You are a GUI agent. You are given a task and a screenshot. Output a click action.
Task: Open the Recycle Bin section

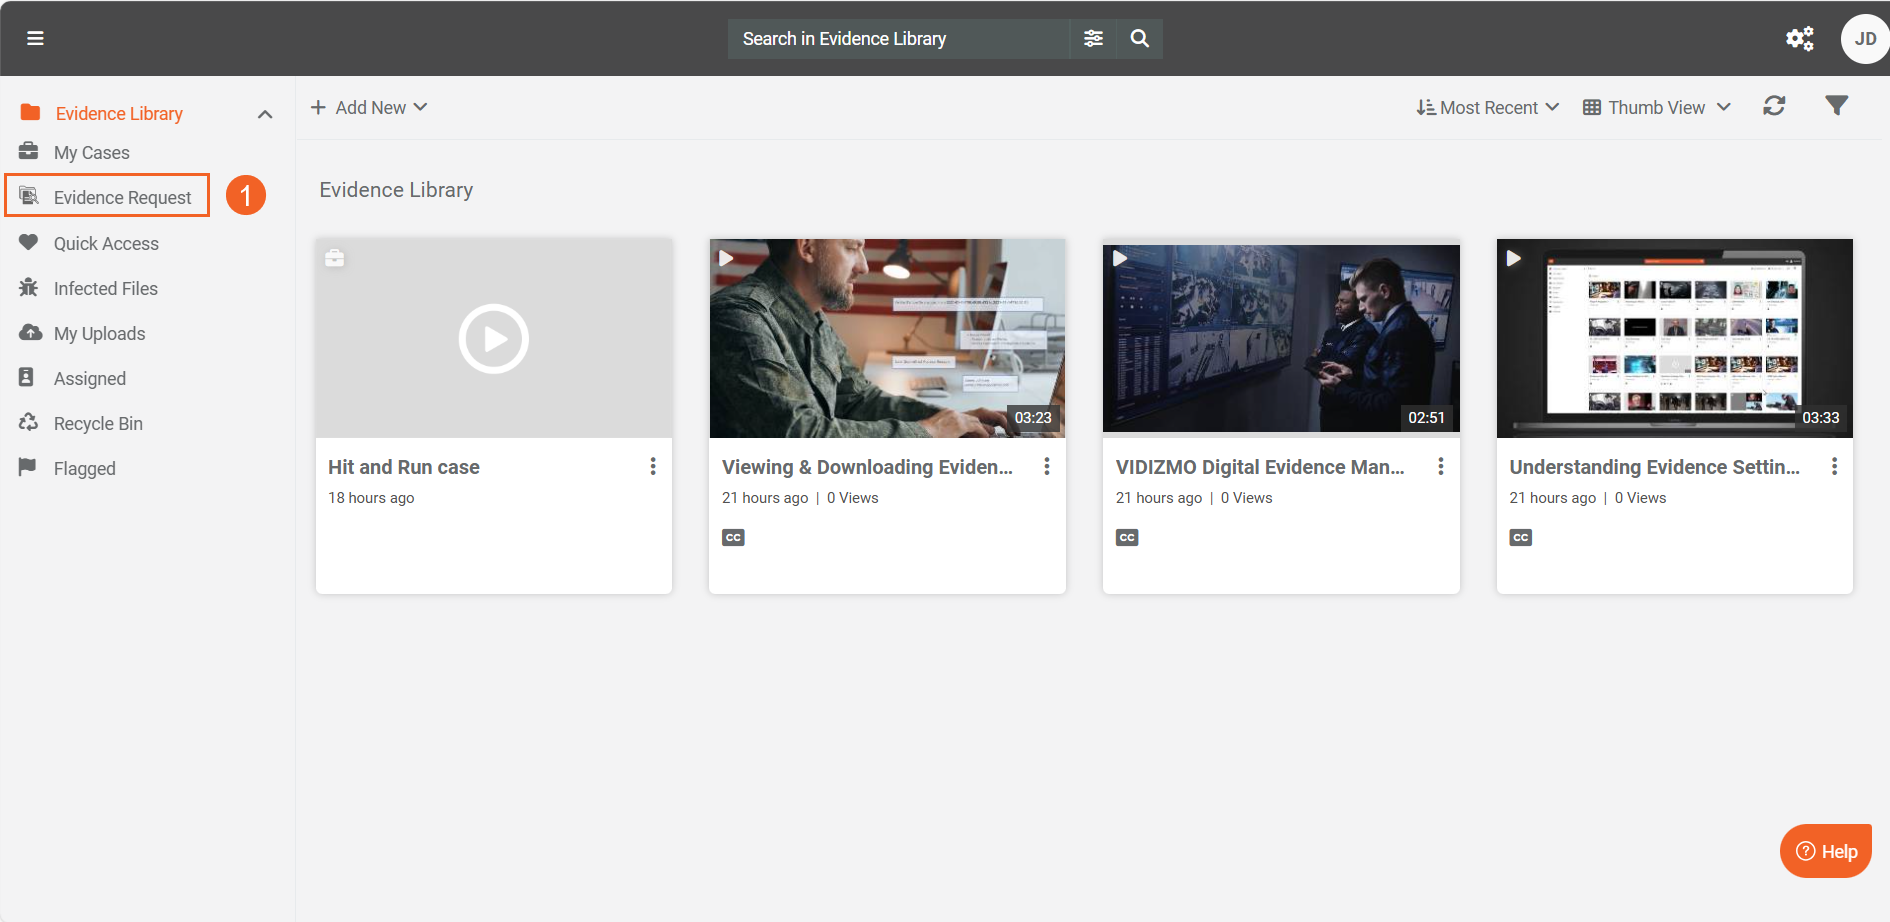[98, 423]
